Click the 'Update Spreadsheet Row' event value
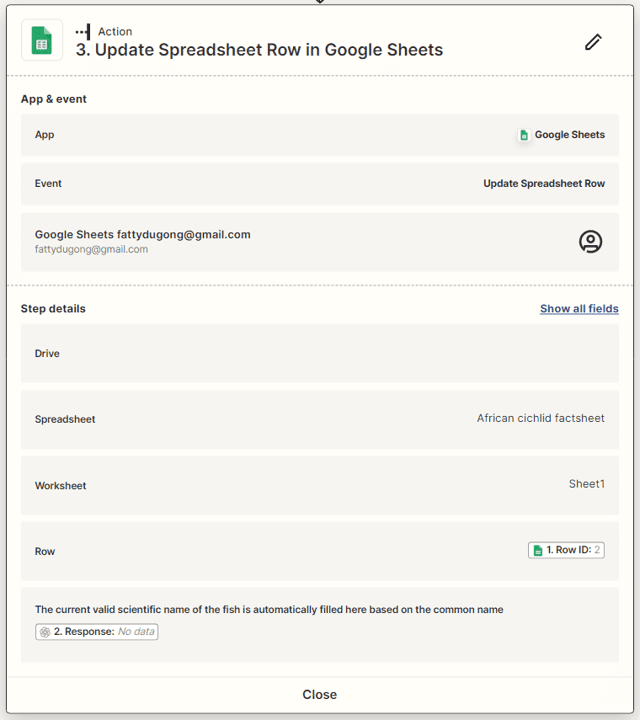This screenshot has height=720, width=640. tap(544, 184)
